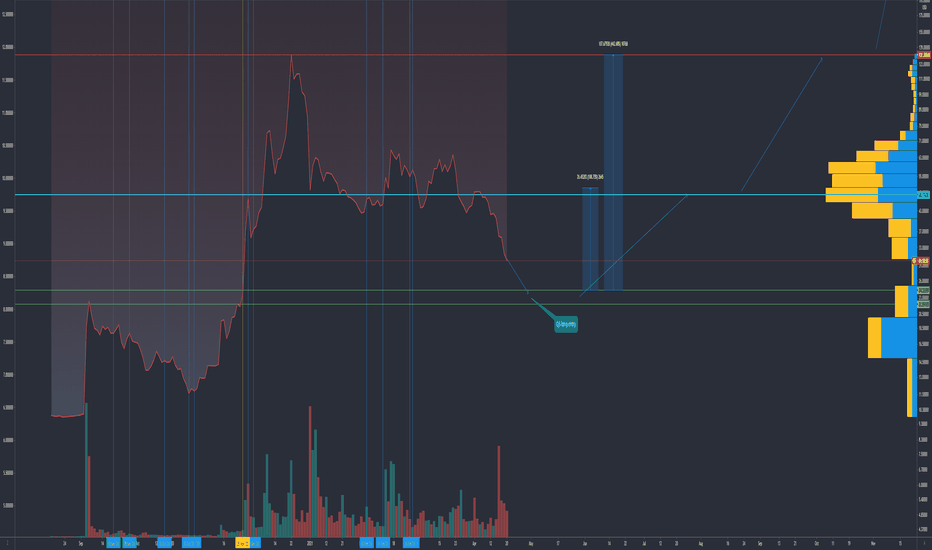
Task: Select the short projected line below the price end
Action: [x=517, y=276]
